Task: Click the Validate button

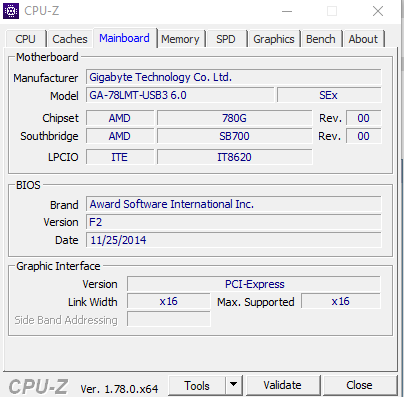Action: tap(283, 385)
